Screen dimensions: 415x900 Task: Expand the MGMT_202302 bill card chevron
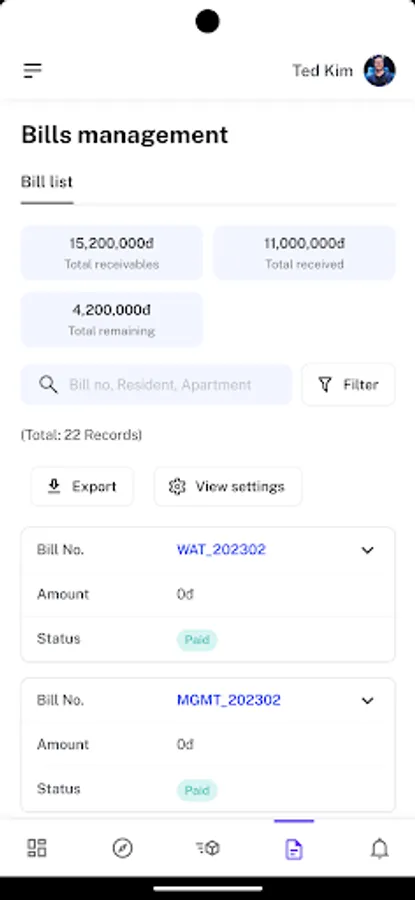click(367, 701)
